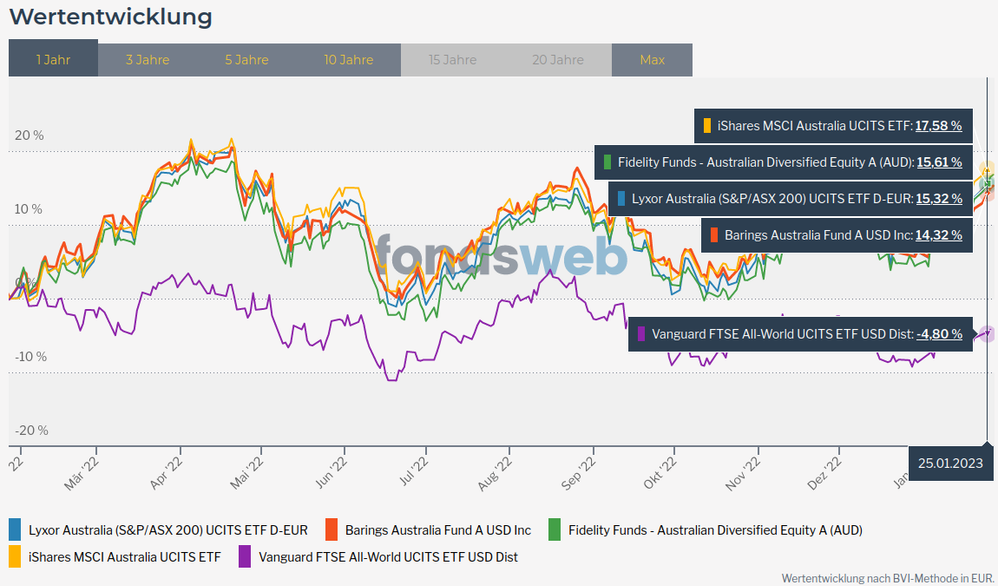Switch to the 3 Jahre tab
This screenshot has height=586, width=998.
tap(147, 59)
